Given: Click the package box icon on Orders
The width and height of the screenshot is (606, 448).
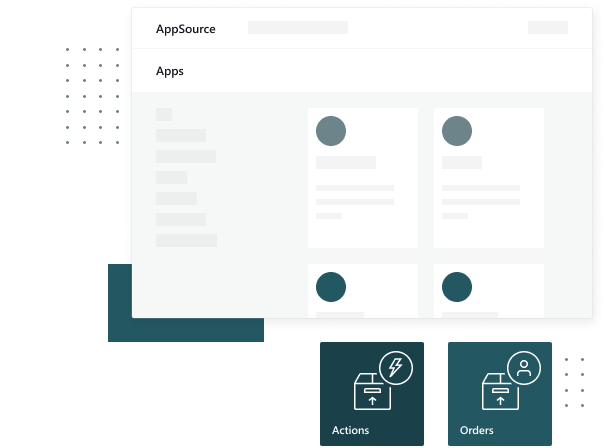Looking at the screenshot, I should pos(500,392).
